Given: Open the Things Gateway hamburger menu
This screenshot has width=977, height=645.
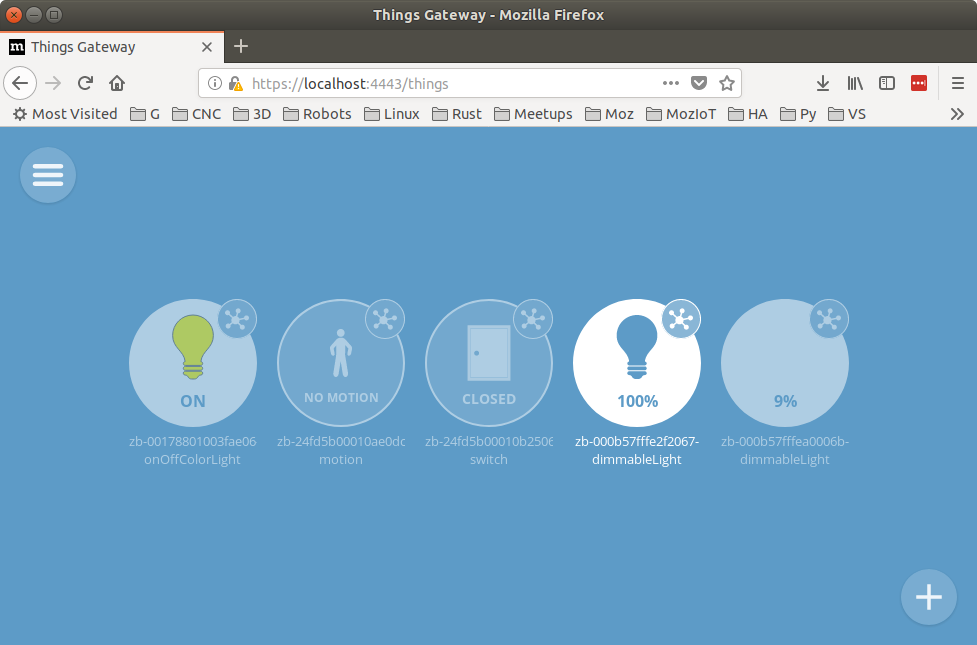Looking at the screenshot, I should [x=48, y=175].
